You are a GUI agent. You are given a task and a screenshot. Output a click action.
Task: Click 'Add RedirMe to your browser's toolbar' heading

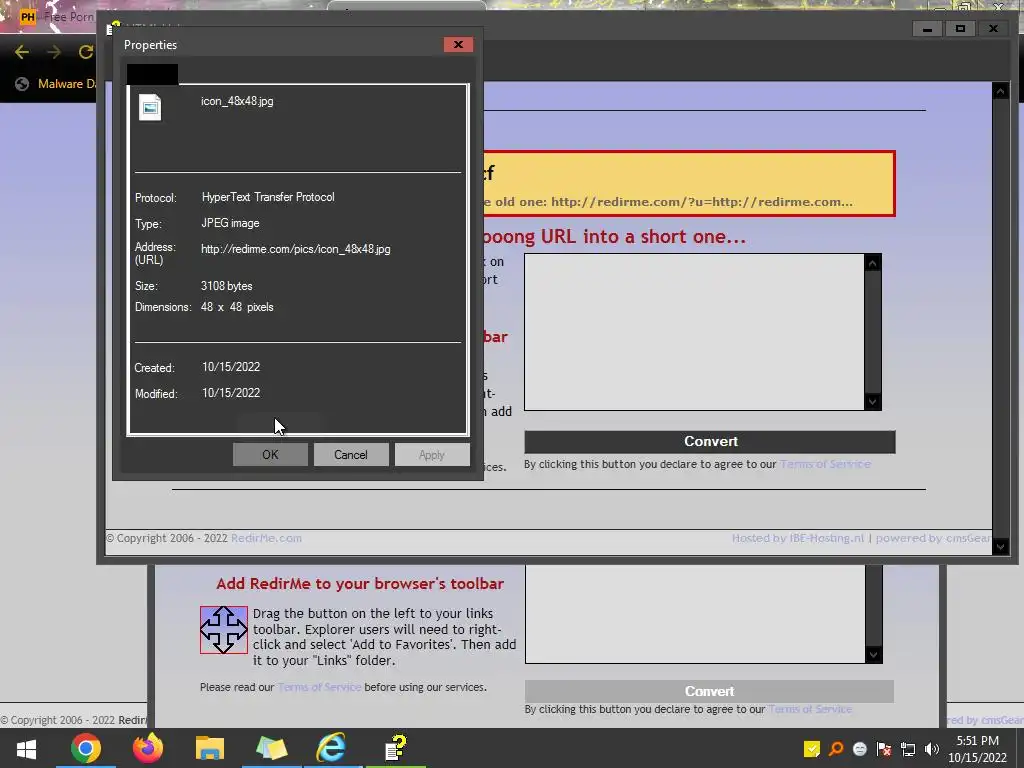point(360,583)
